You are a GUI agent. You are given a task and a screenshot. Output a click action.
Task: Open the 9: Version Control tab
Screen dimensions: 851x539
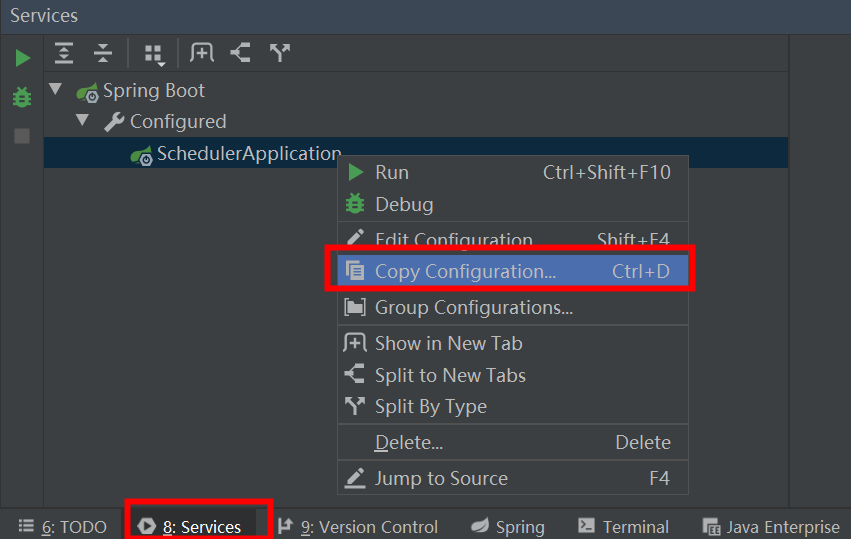point(358,527)
